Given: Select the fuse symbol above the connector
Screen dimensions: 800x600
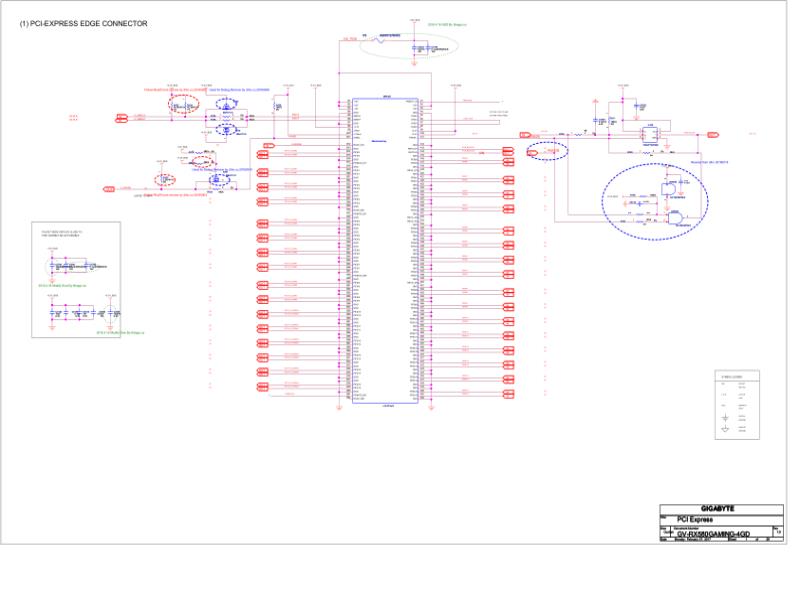Looking at the screenshot, I should [380, 39].
